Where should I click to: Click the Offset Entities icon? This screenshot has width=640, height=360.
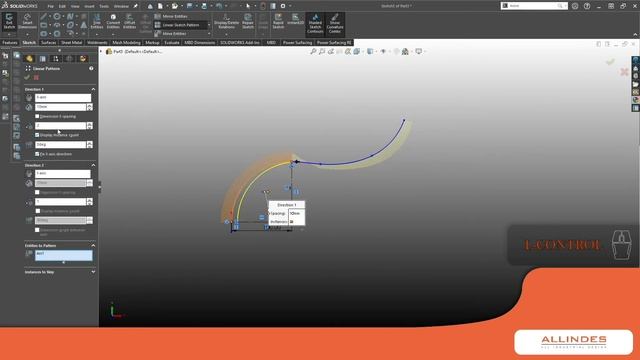[x=129, y=21]
